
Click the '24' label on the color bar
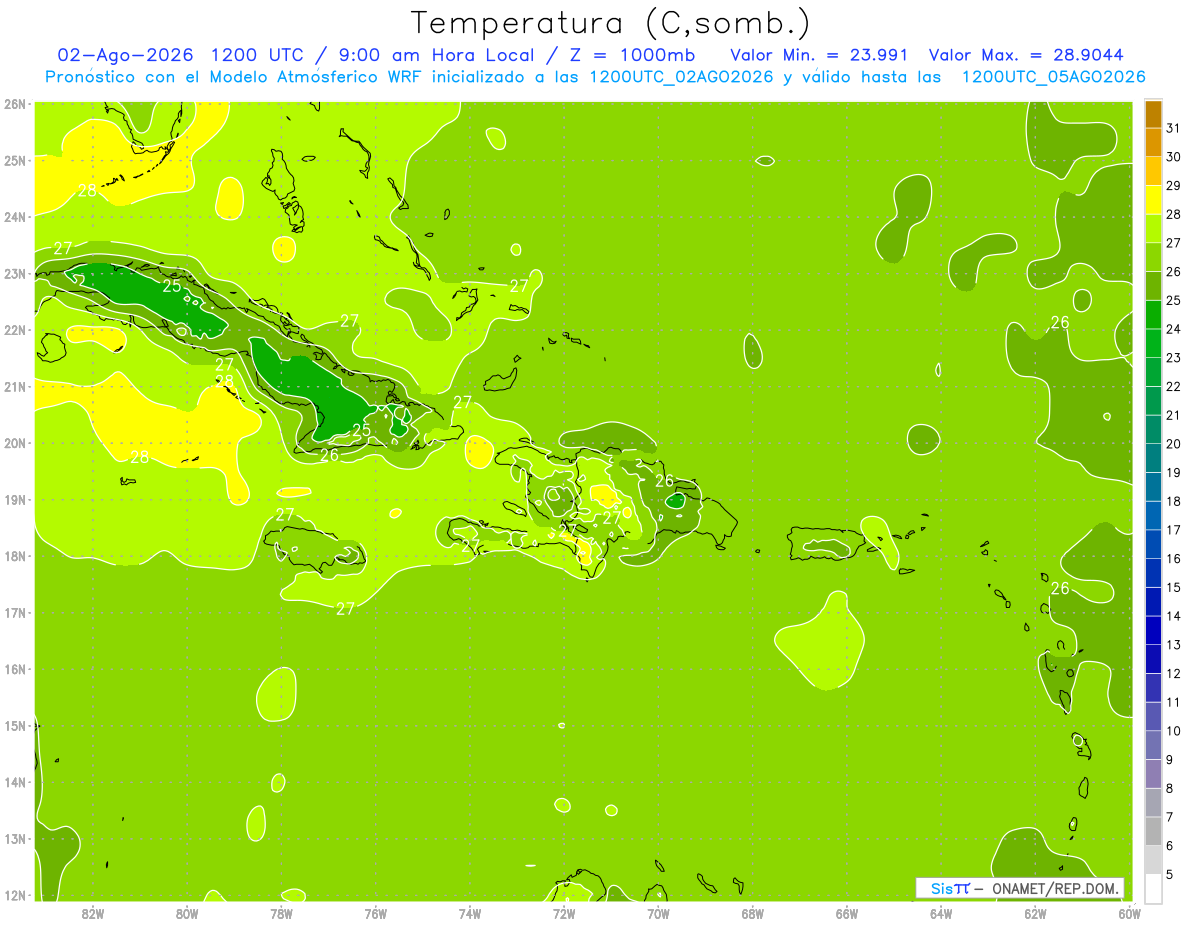tap(1173, 329)
